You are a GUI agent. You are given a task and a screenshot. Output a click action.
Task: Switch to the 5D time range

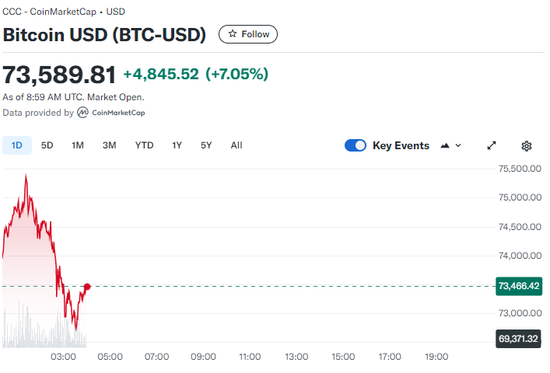point(47,145)
